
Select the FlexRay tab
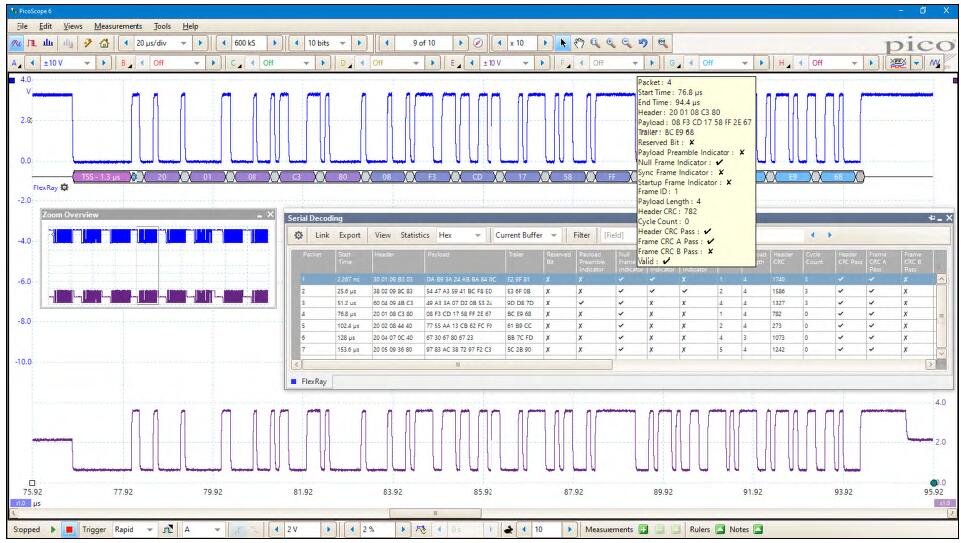click(315, 381)
